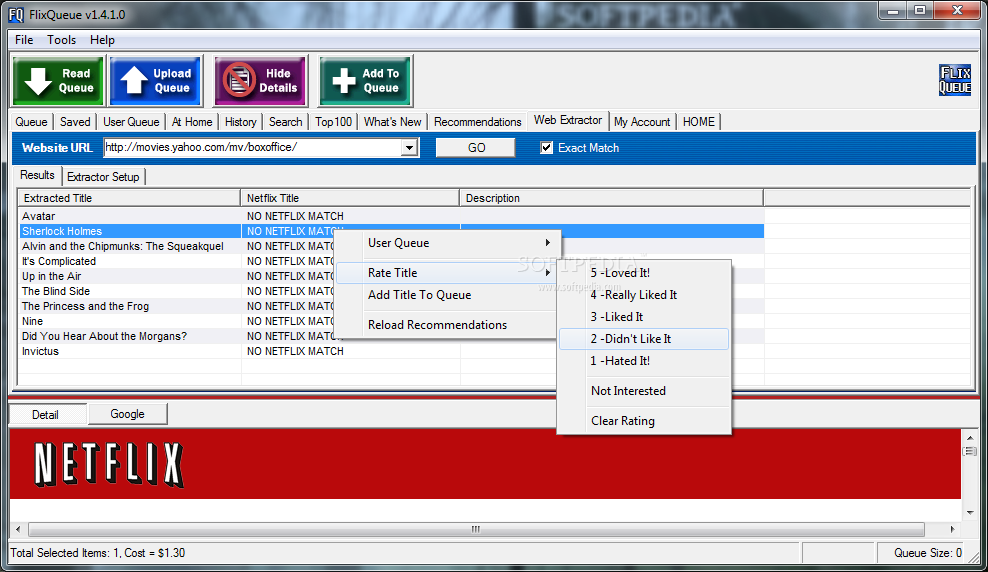Rate title 3 - Liked It

644,317
